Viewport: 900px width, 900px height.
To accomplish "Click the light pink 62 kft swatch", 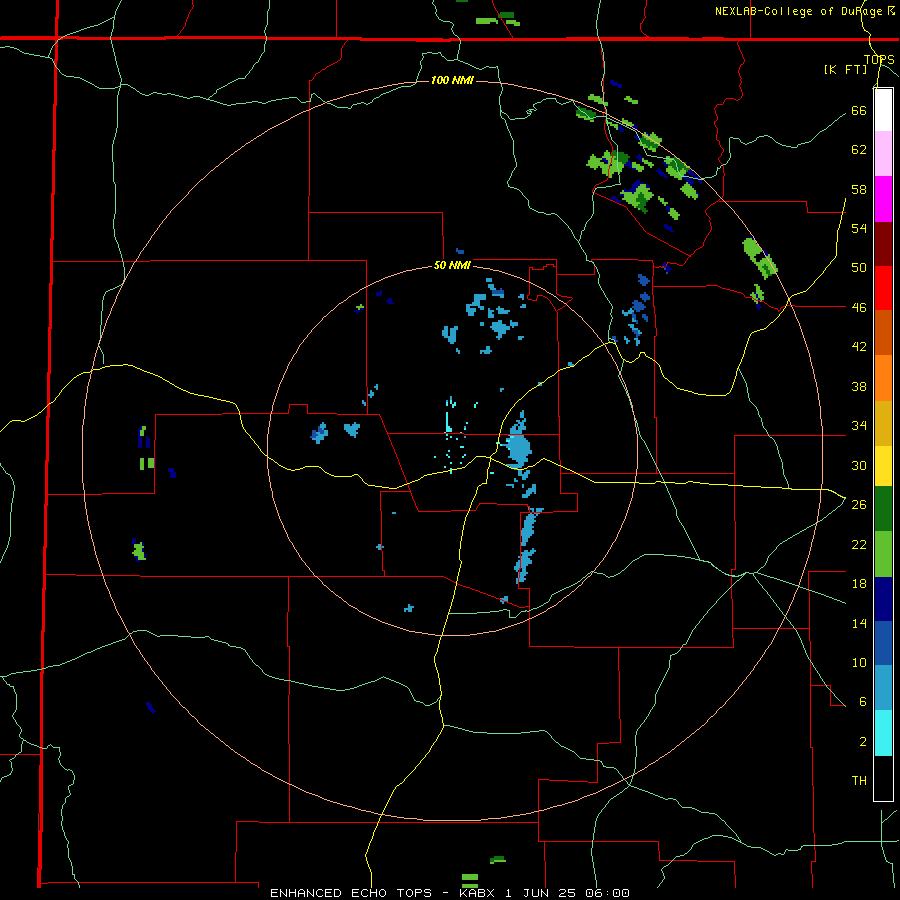I will (x=883, y=154).
